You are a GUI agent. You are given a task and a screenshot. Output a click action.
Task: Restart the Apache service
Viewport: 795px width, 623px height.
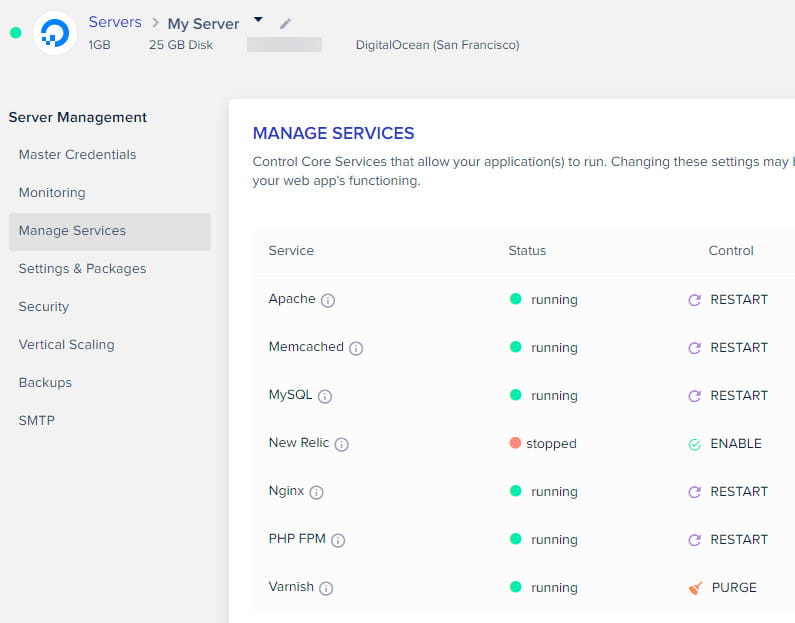(x=728, y=299)
